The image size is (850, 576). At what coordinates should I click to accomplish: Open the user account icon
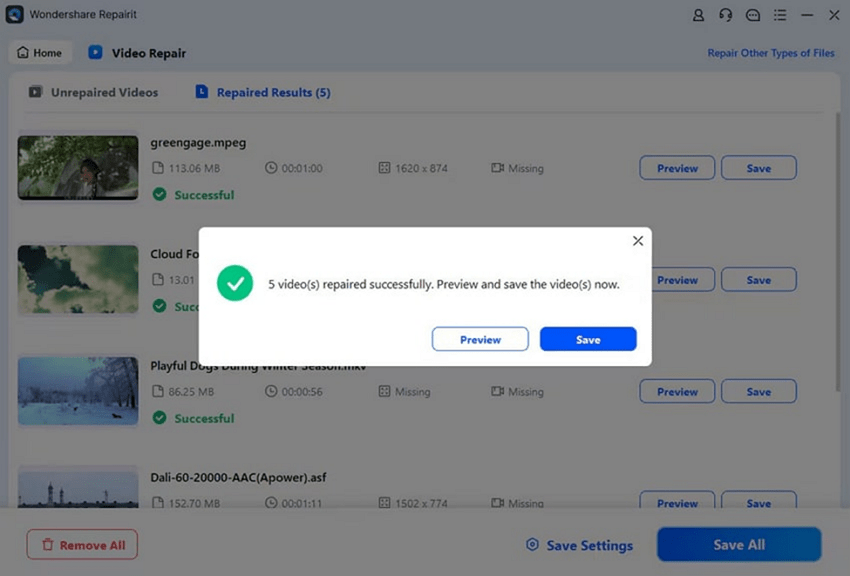699,15
